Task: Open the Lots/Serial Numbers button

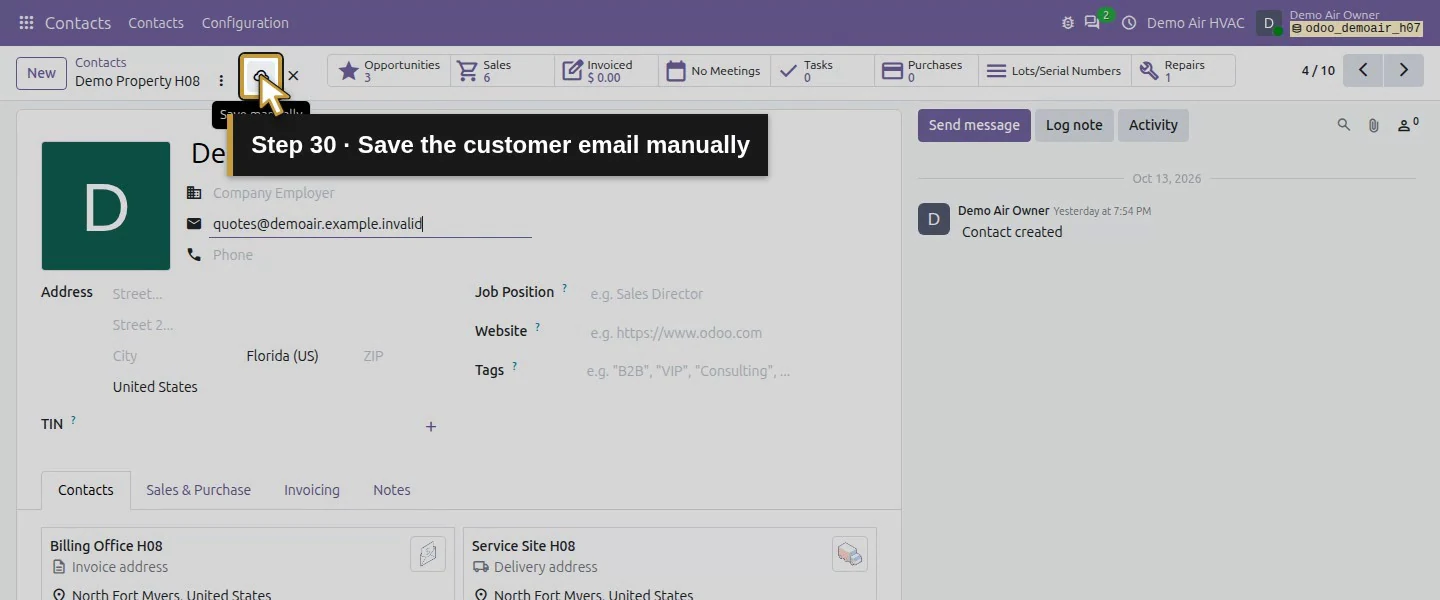Action: pos(1054,71)
